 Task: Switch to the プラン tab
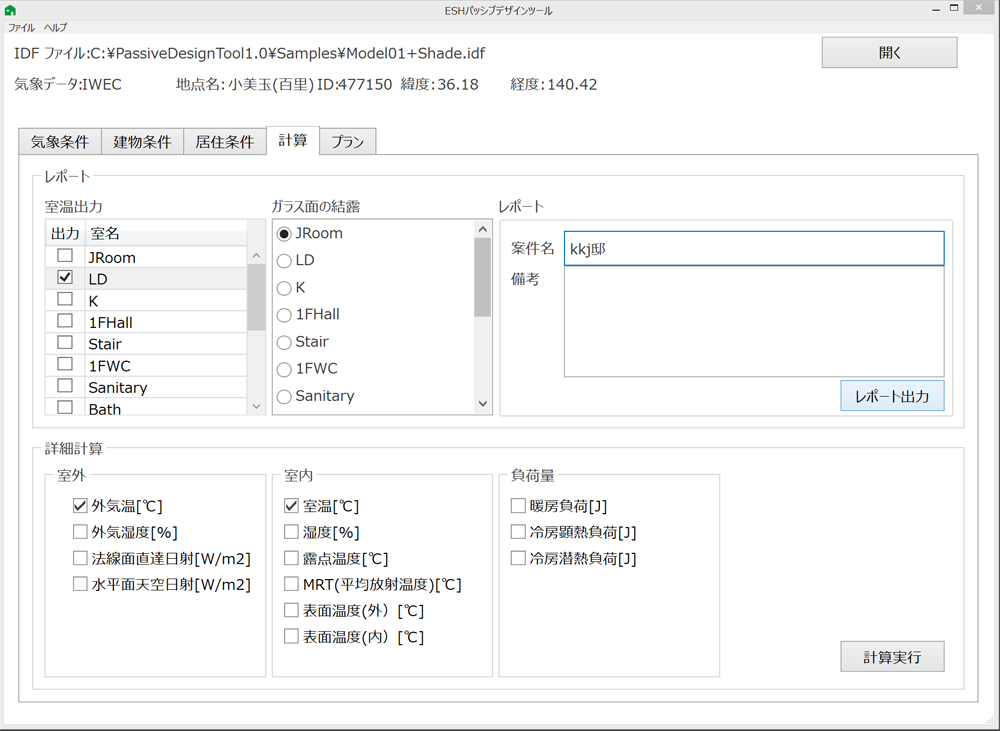click(348, 142)
